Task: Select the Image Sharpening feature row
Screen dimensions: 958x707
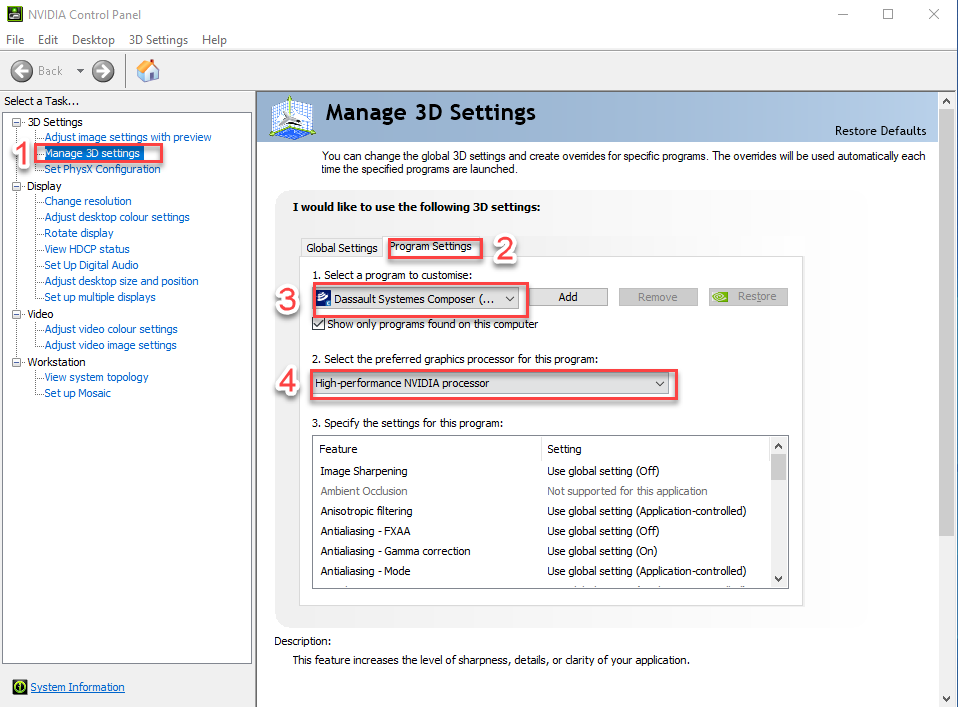Action: pyautogui.click(x=541, y=471)
